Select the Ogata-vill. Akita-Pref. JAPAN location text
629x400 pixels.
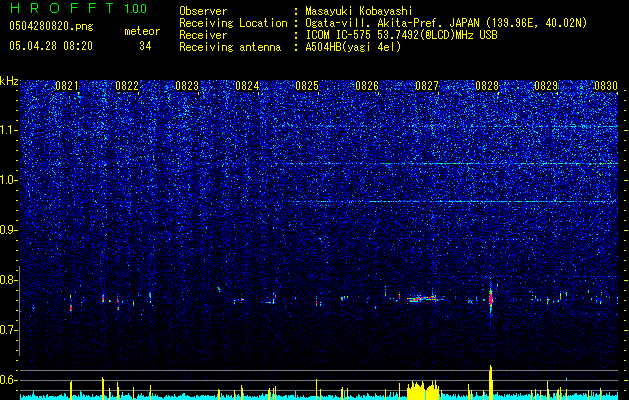(x=446, y=23)
